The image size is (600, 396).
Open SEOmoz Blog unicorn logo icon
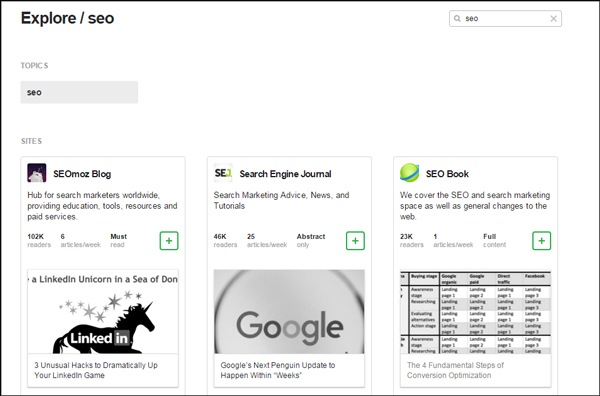[37, 173]
